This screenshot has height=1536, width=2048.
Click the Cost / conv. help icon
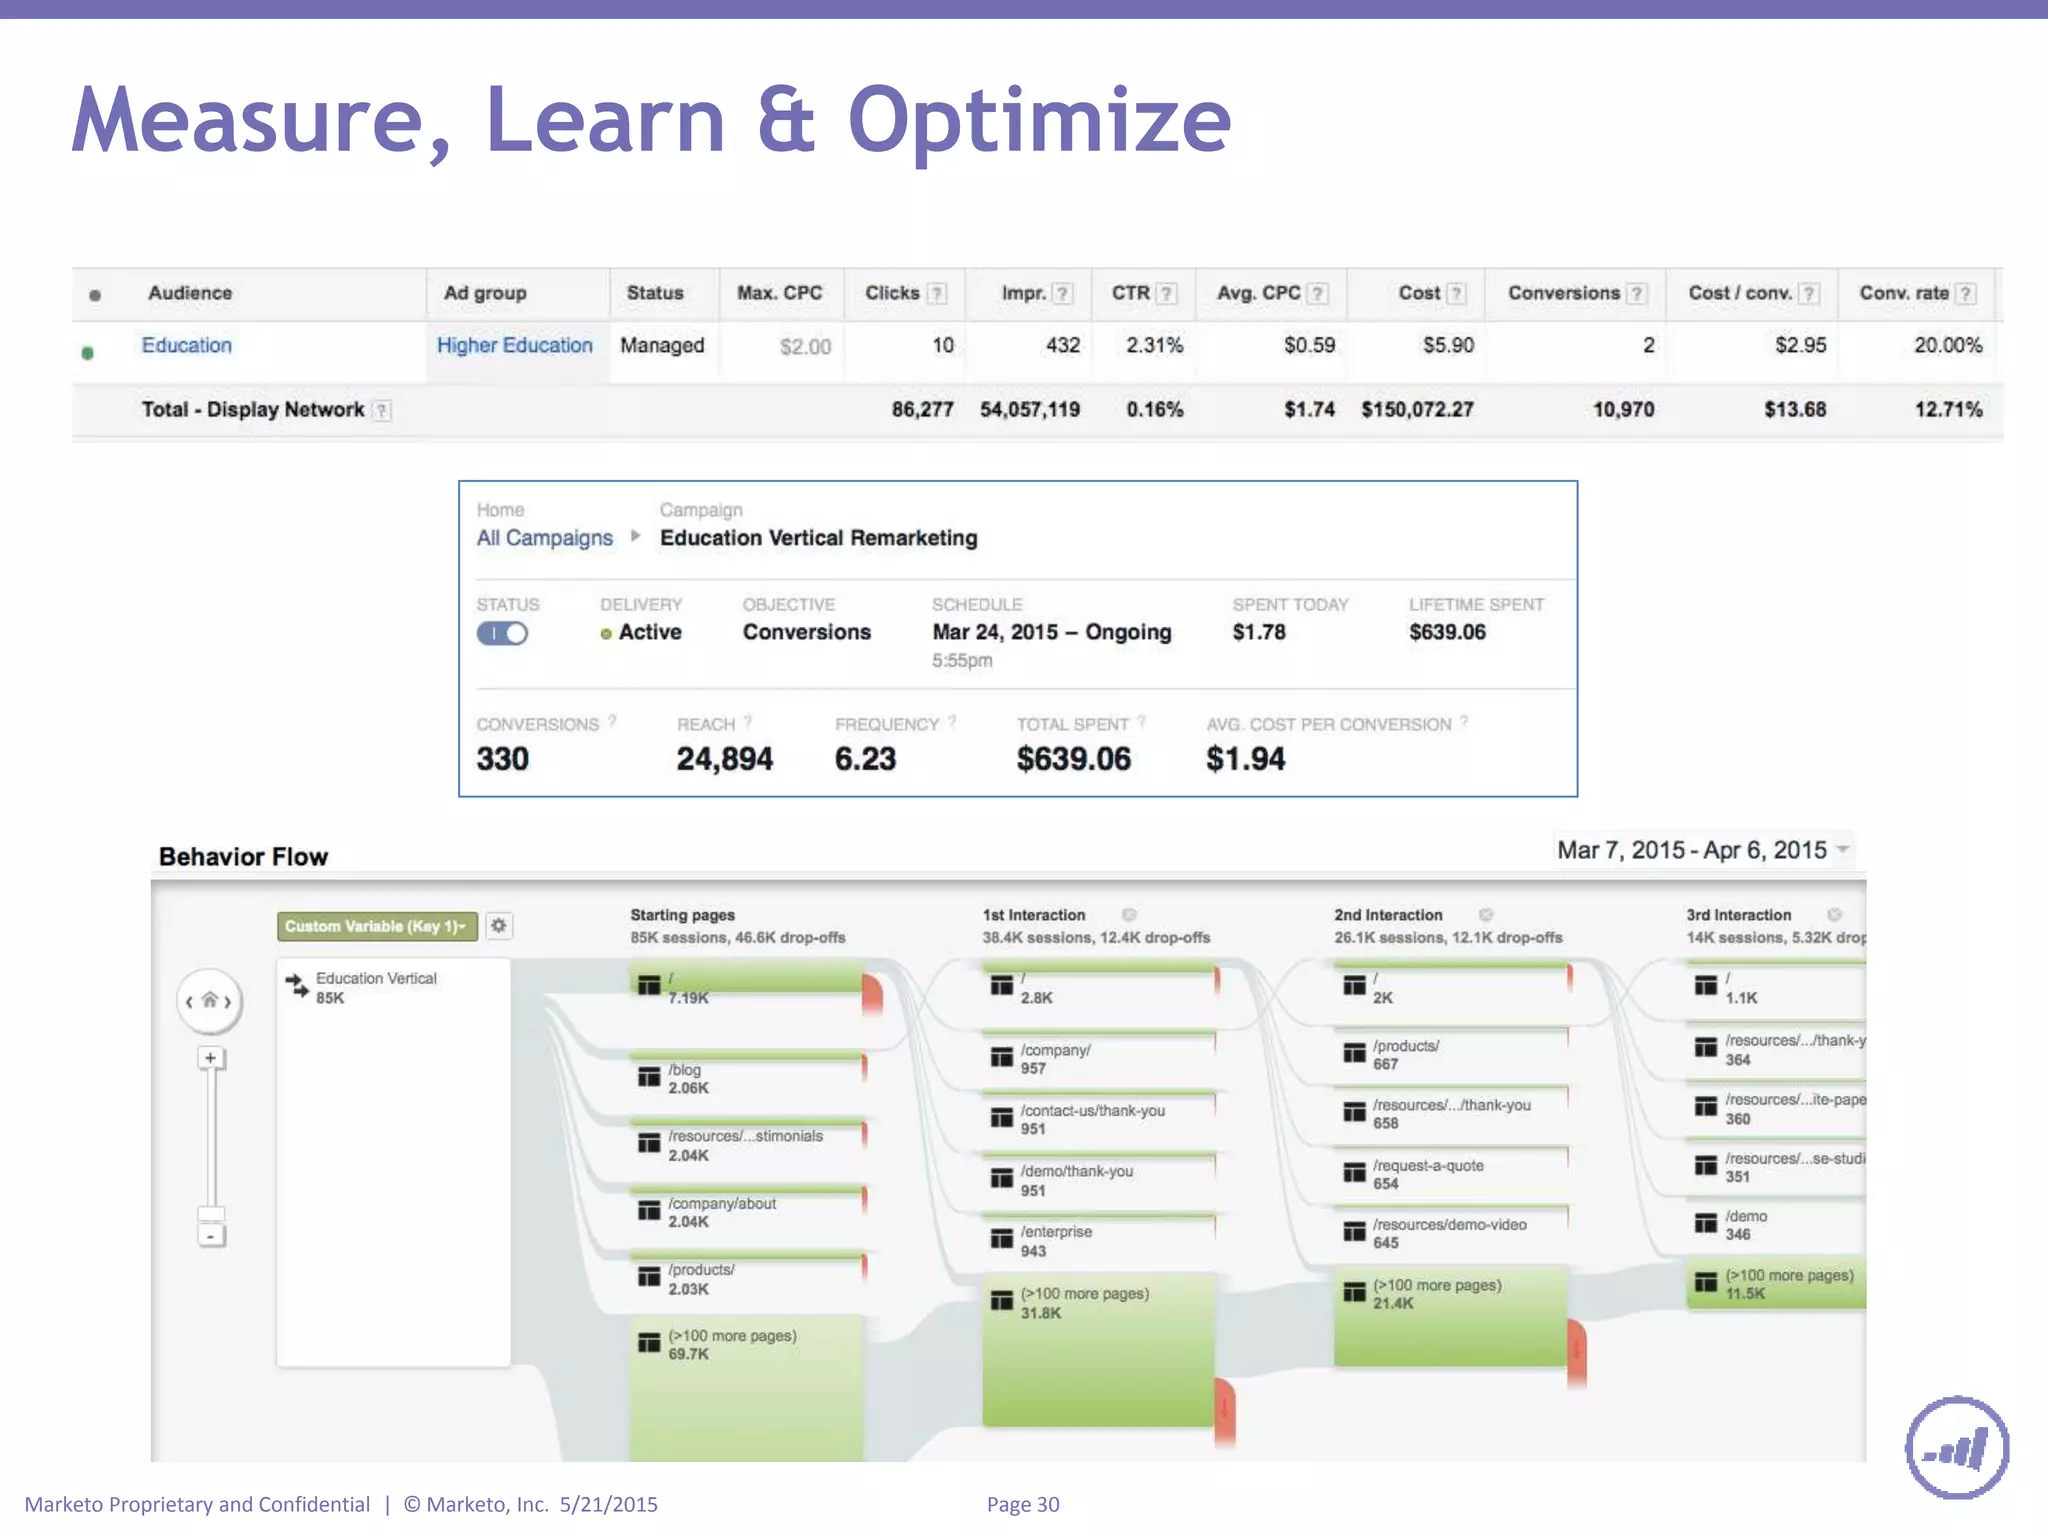click(1808, 294)
